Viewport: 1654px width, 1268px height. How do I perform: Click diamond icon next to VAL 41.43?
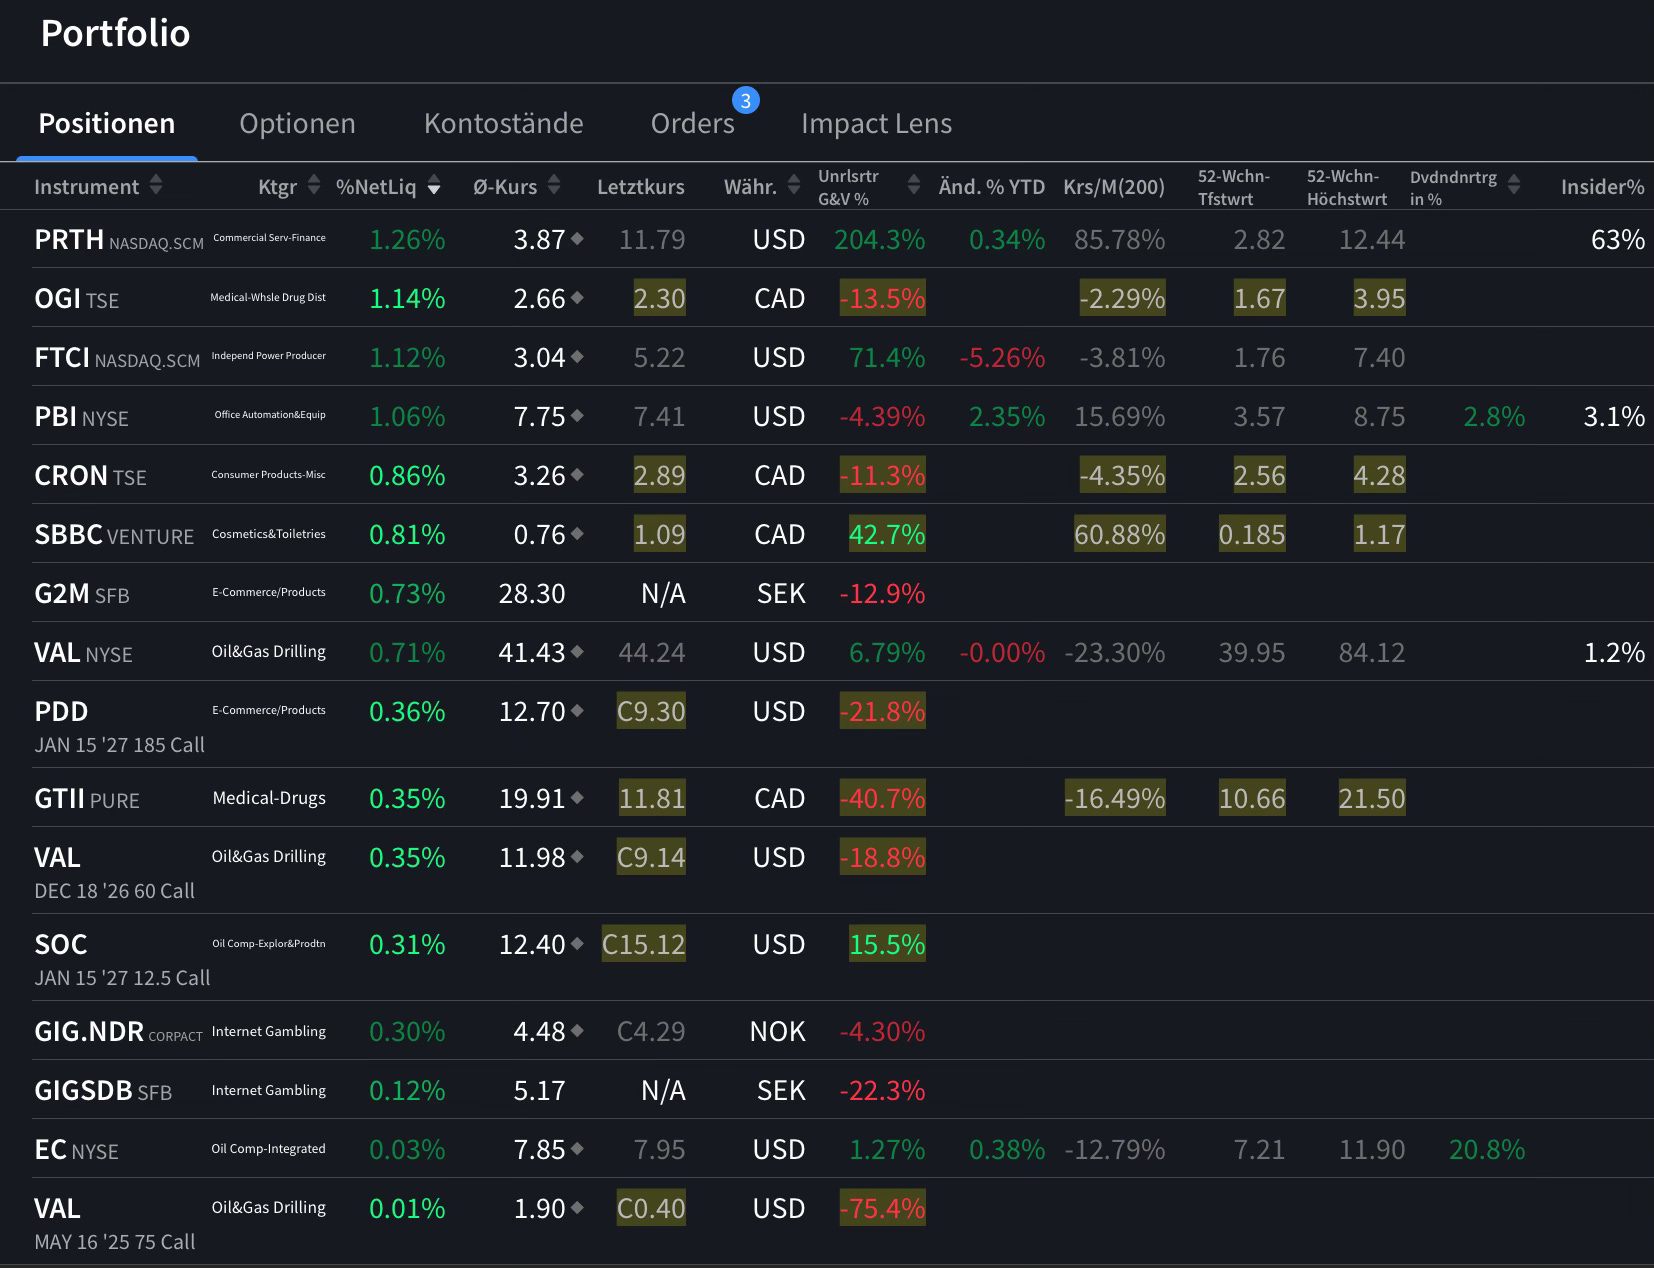pos(577,652)
